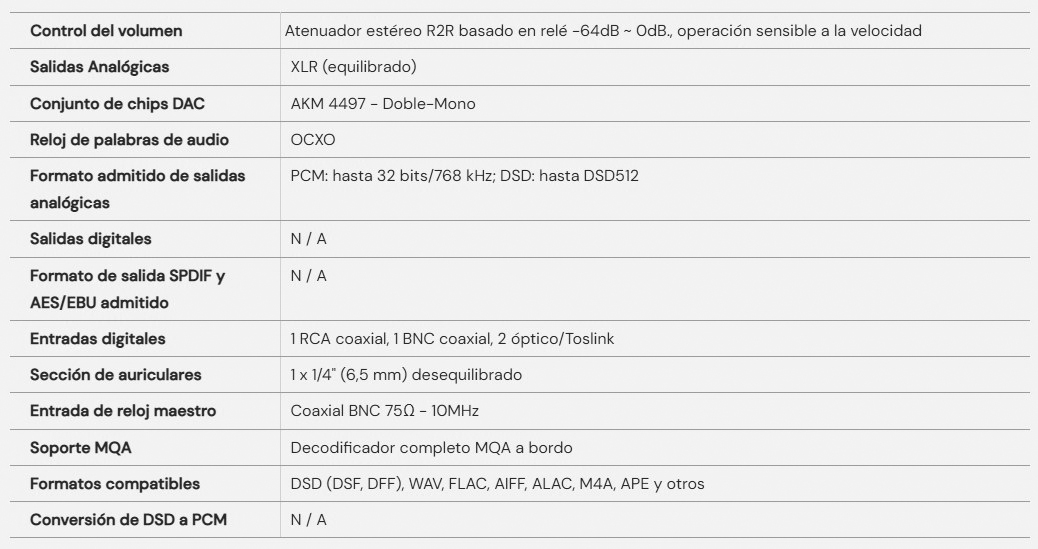Click the 'N / A' value for Salidas digitales
This screenshot has height=549, width=1038.
(308, 239)
